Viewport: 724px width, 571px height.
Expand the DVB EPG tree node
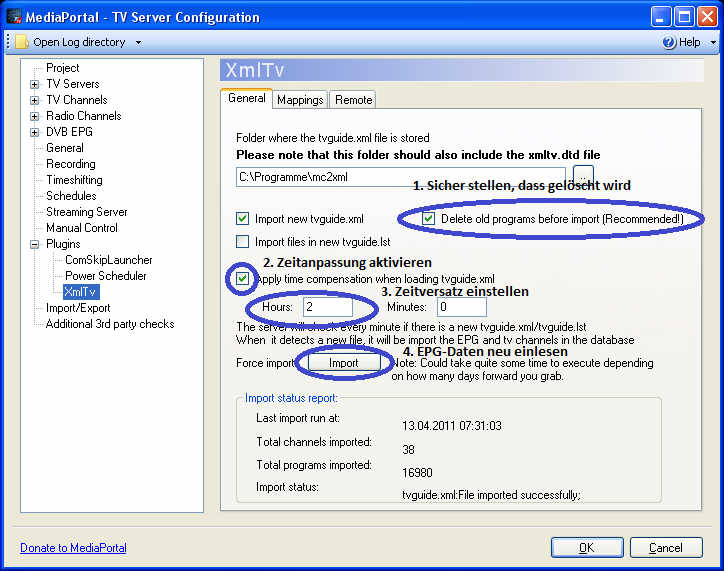(34, 132)
